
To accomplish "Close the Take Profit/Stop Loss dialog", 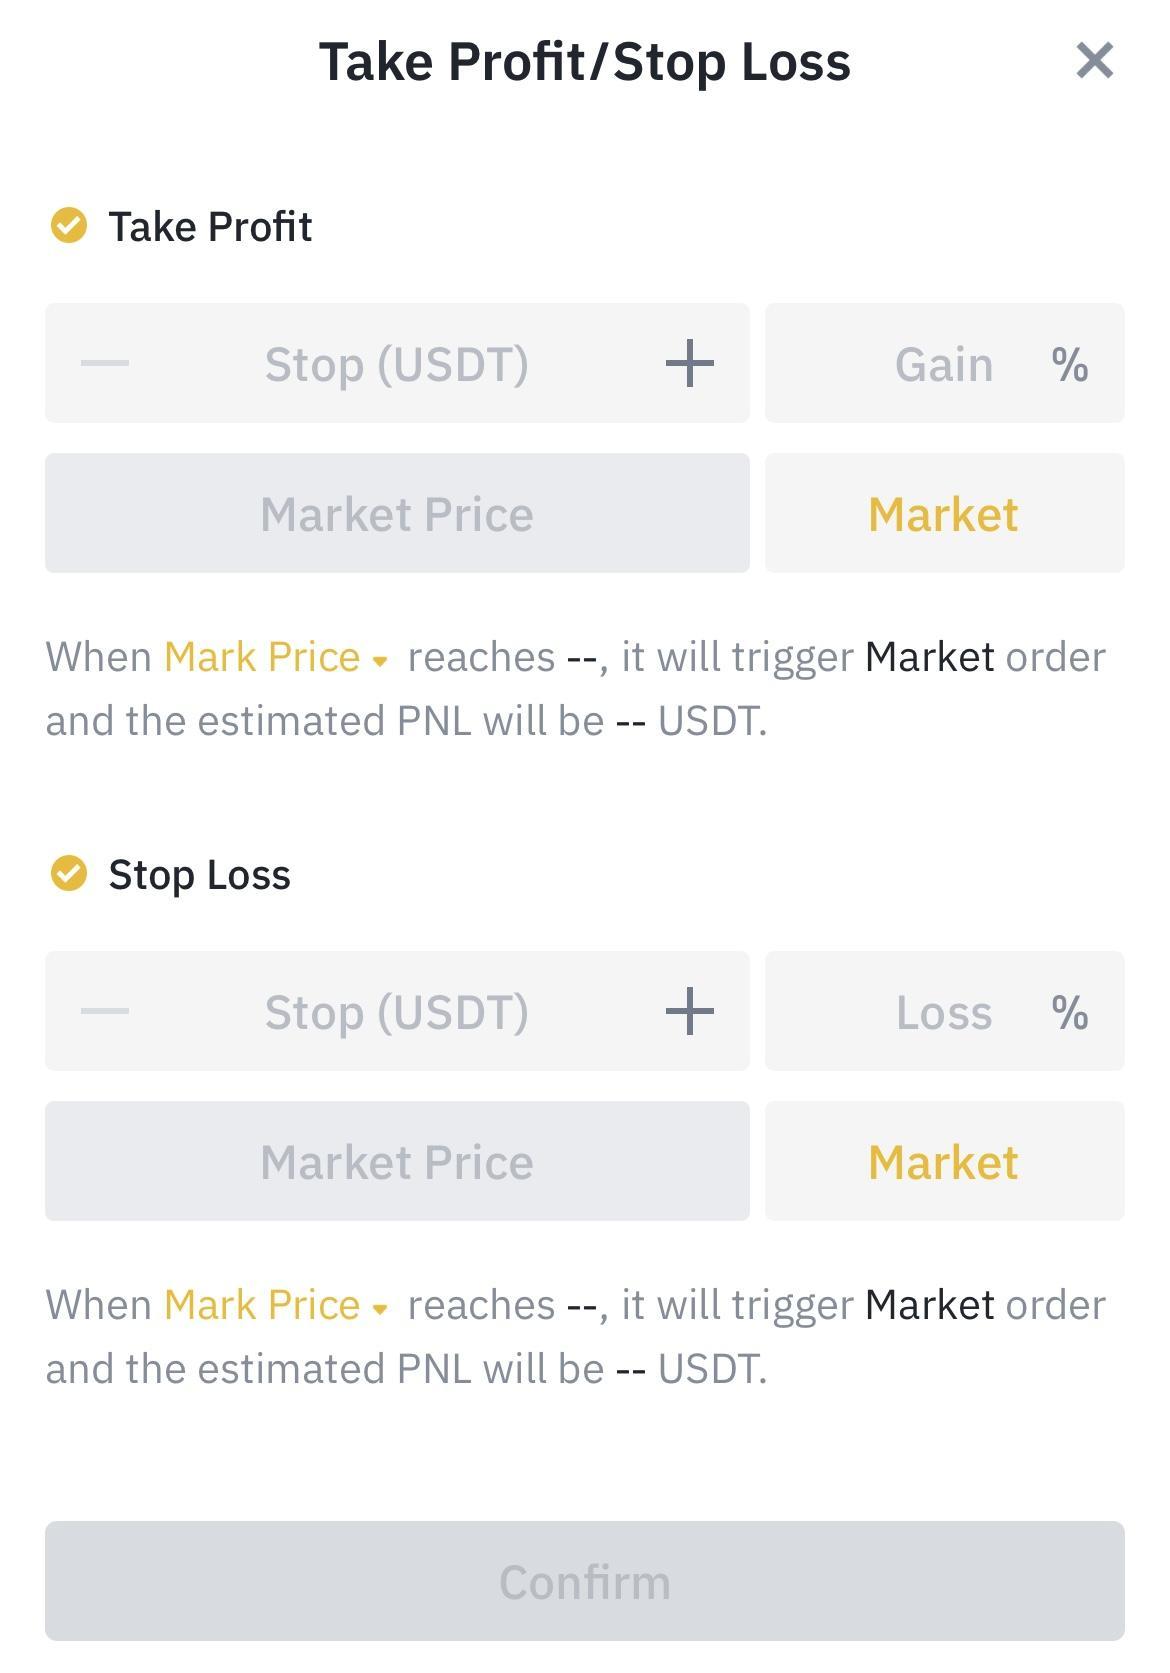I will (x=1094, y=61).
